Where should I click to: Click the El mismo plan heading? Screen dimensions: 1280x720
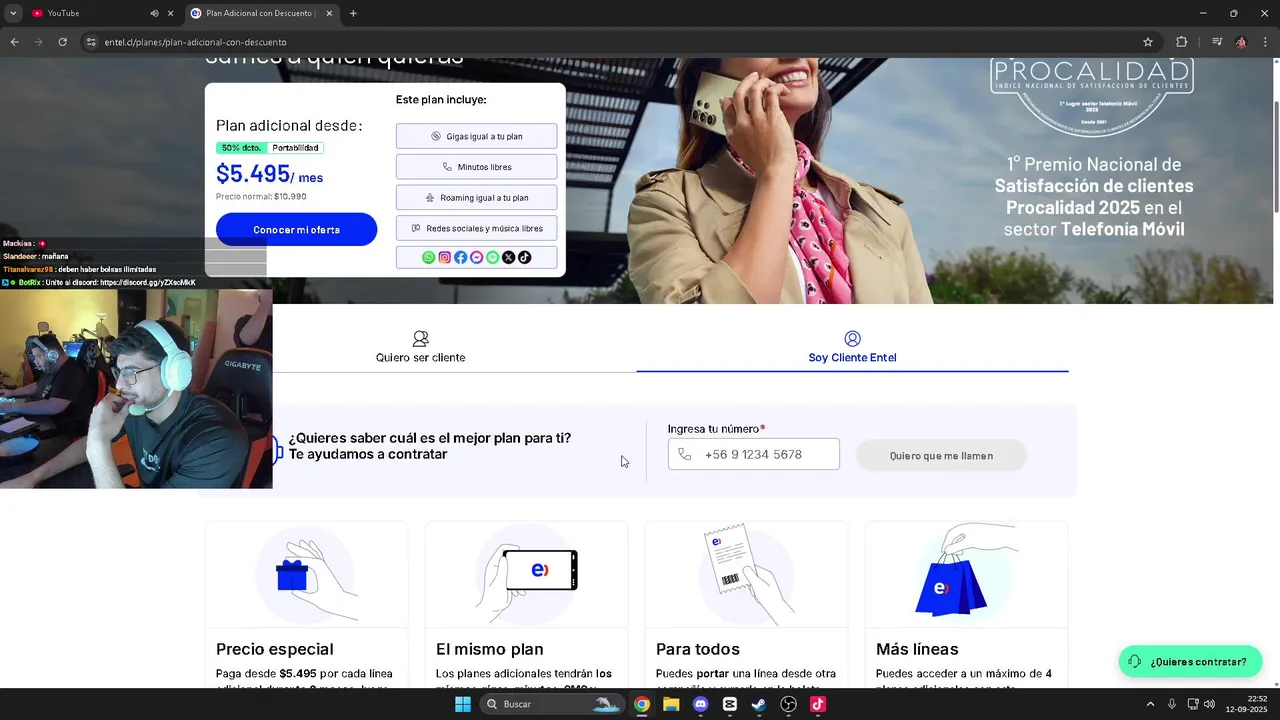(490, 649)
